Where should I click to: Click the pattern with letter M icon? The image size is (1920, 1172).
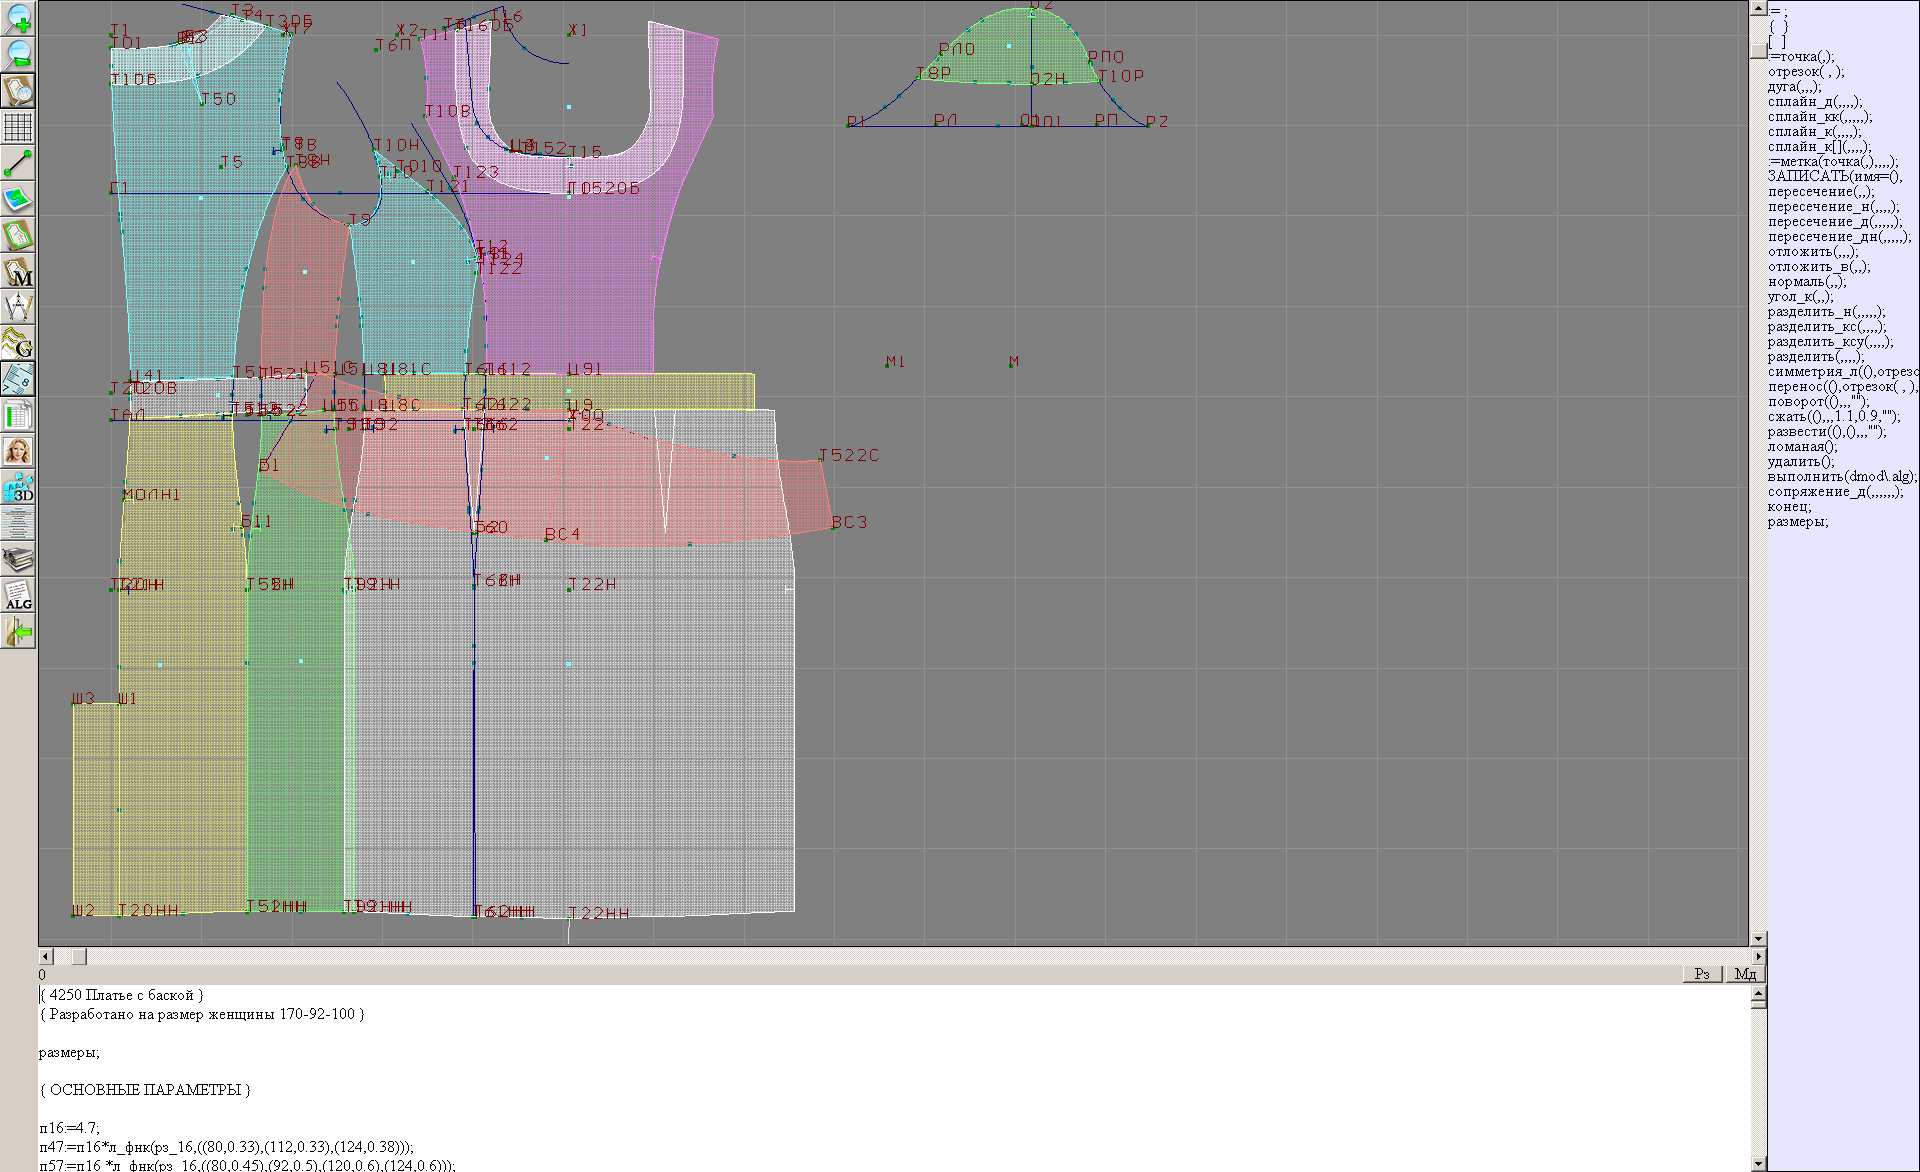(18, 271)
